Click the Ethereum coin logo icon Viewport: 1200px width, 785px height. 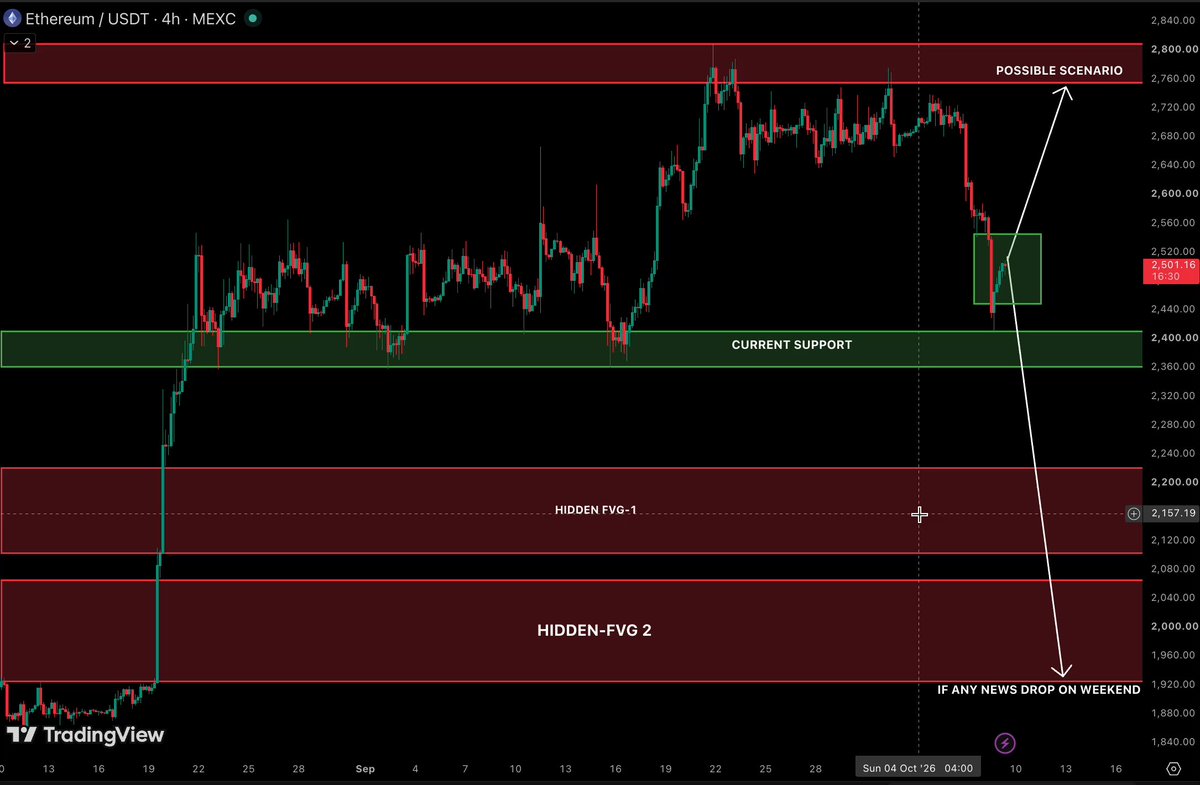point(13,18)
